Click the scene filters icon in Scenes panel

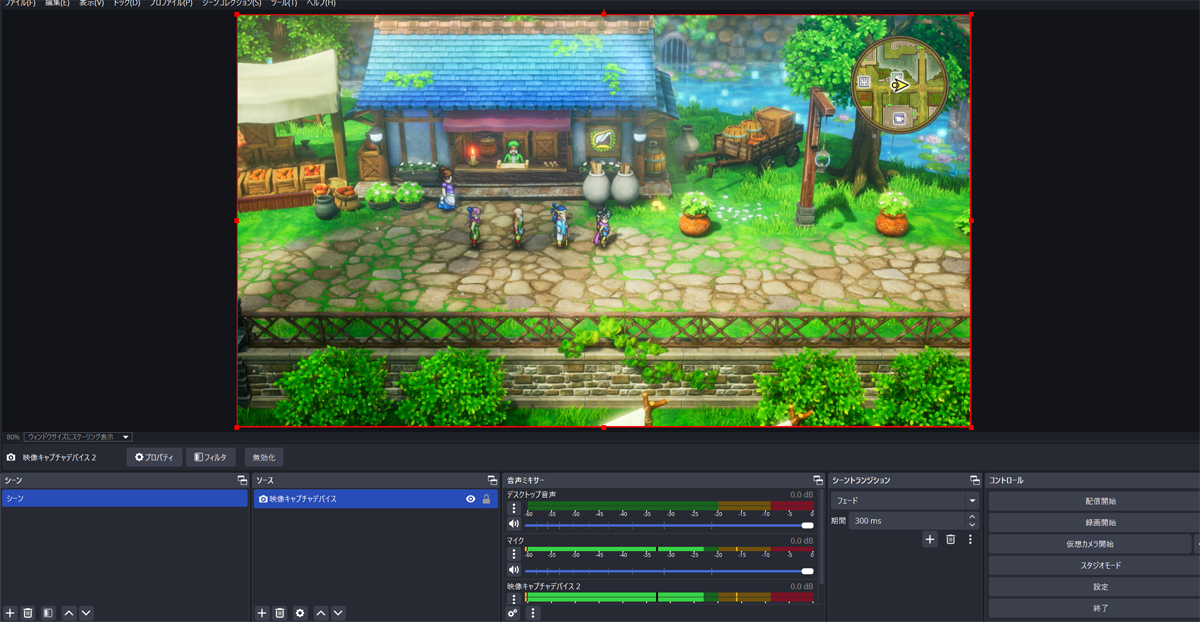pyautogui.click(x=47, y=613)
